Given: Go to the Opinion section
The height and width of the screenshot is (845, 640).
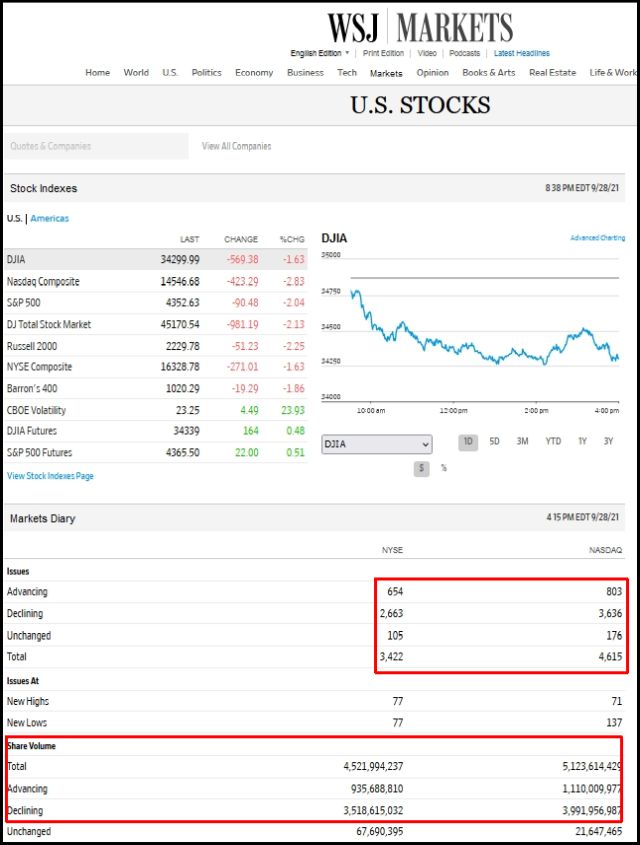Looking at the screenshot, I should (x=432, y=73).
